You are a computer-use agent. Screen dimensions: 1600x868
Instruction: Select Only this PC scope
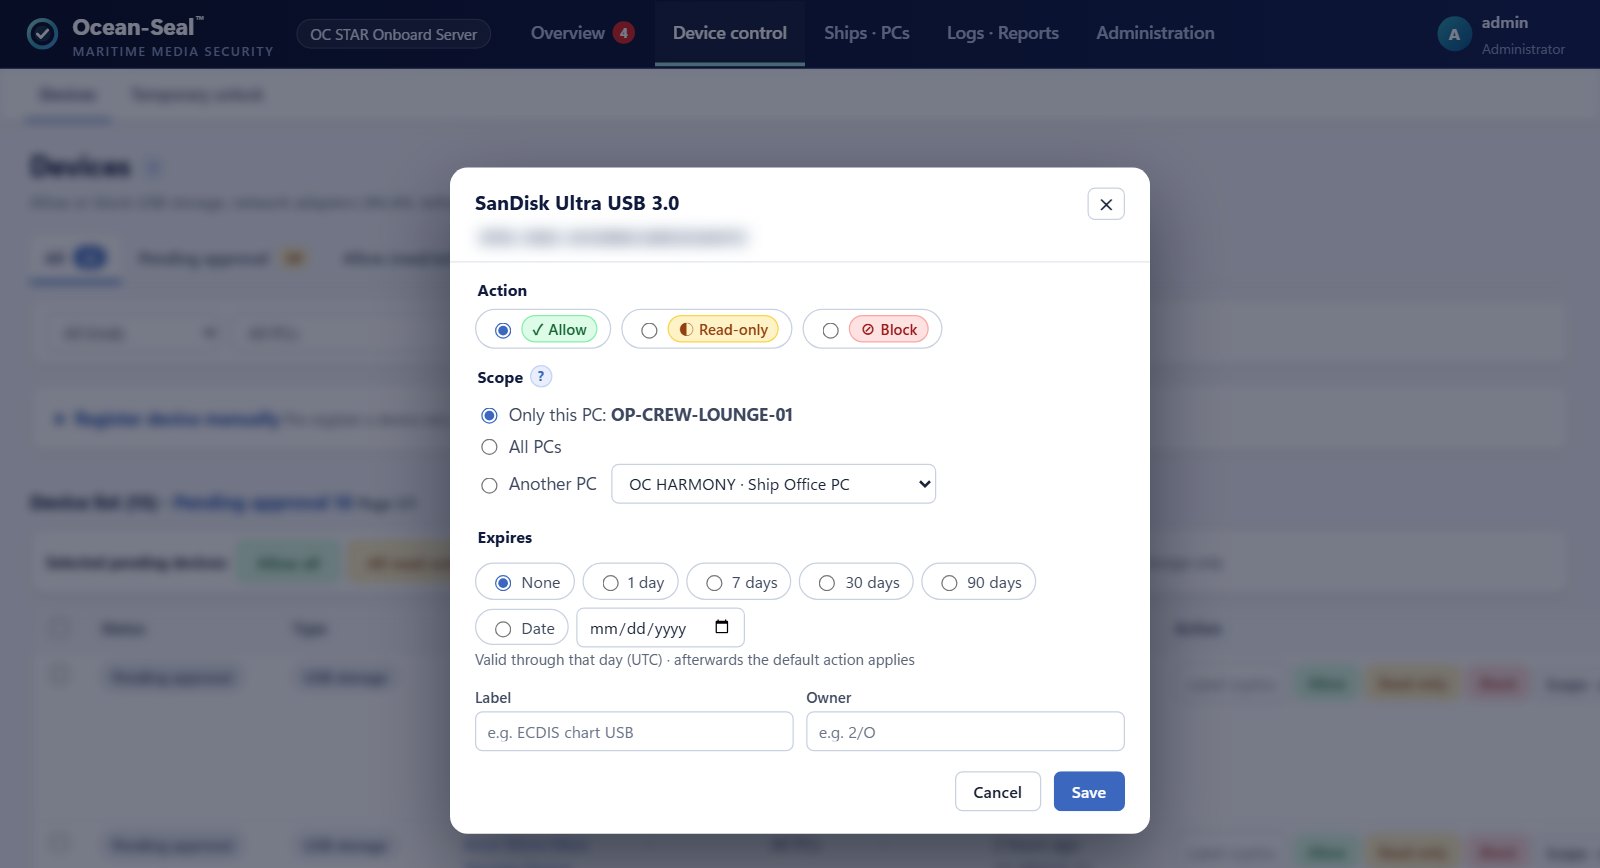pos(489,415)
